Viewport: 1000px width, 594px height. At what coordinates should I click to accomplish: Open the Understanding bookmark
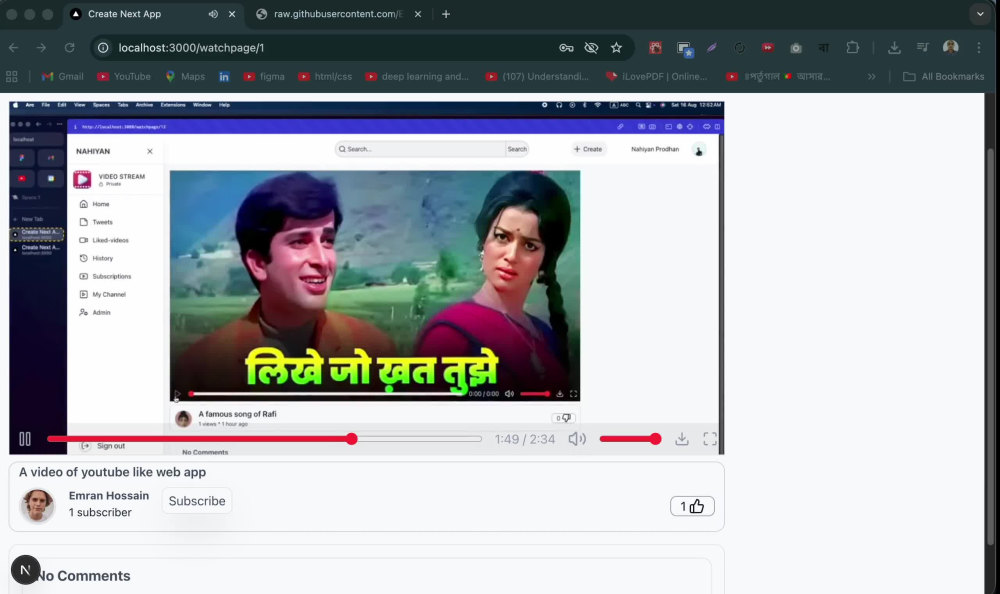(x=537, y=77)
